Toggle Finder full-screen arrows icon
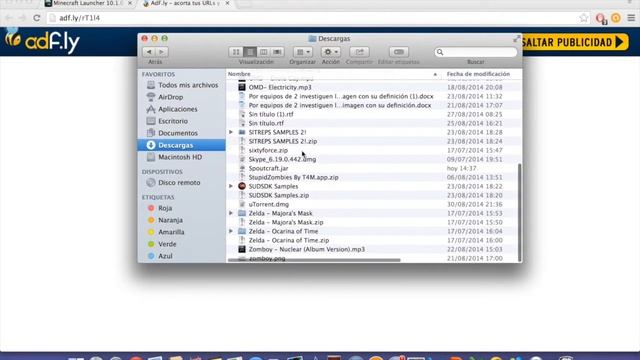Screen dimensions: 640x360 pyautogui.click(x=516, y=39)
